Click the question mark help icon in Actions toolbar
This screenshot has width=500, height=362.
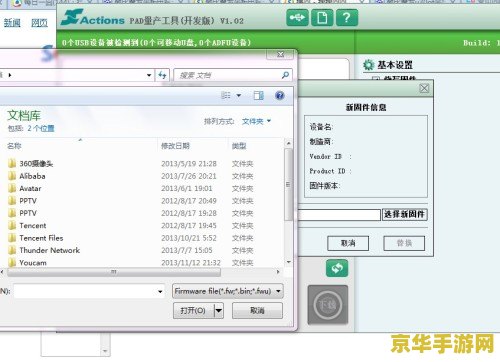point(347,17)
